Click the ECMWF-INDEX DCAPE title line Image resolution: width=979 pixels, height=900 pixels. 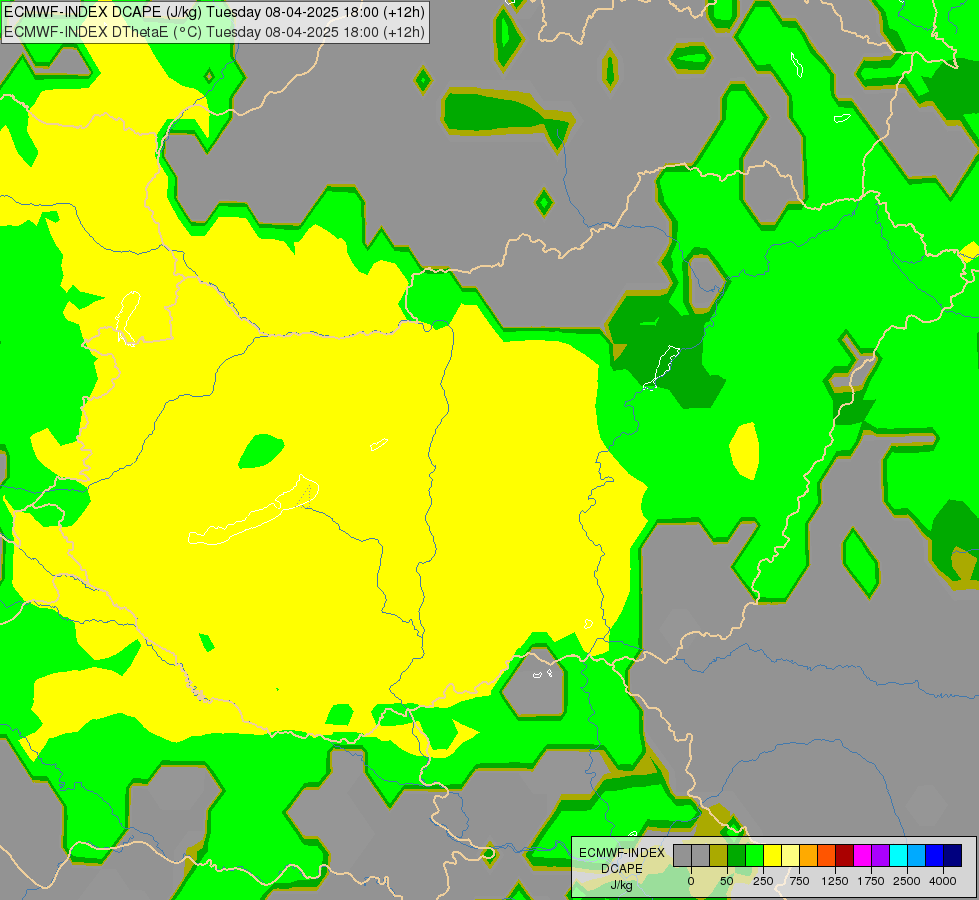tap(214, 12)
